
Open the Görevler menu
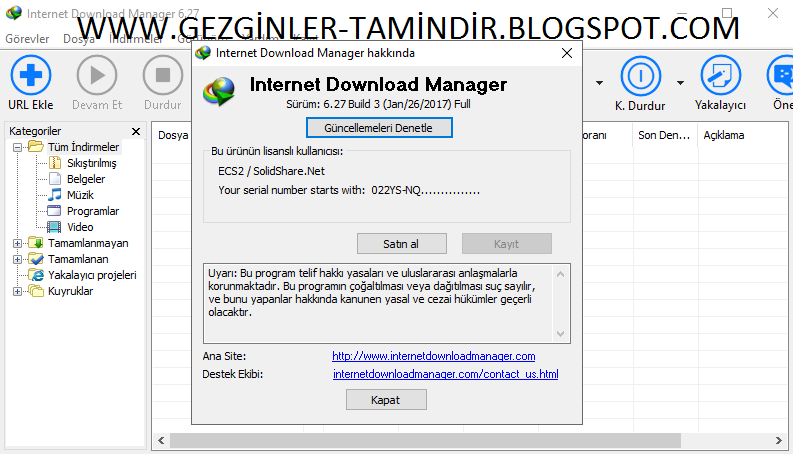pyautogui.click(x=27, y=39)
